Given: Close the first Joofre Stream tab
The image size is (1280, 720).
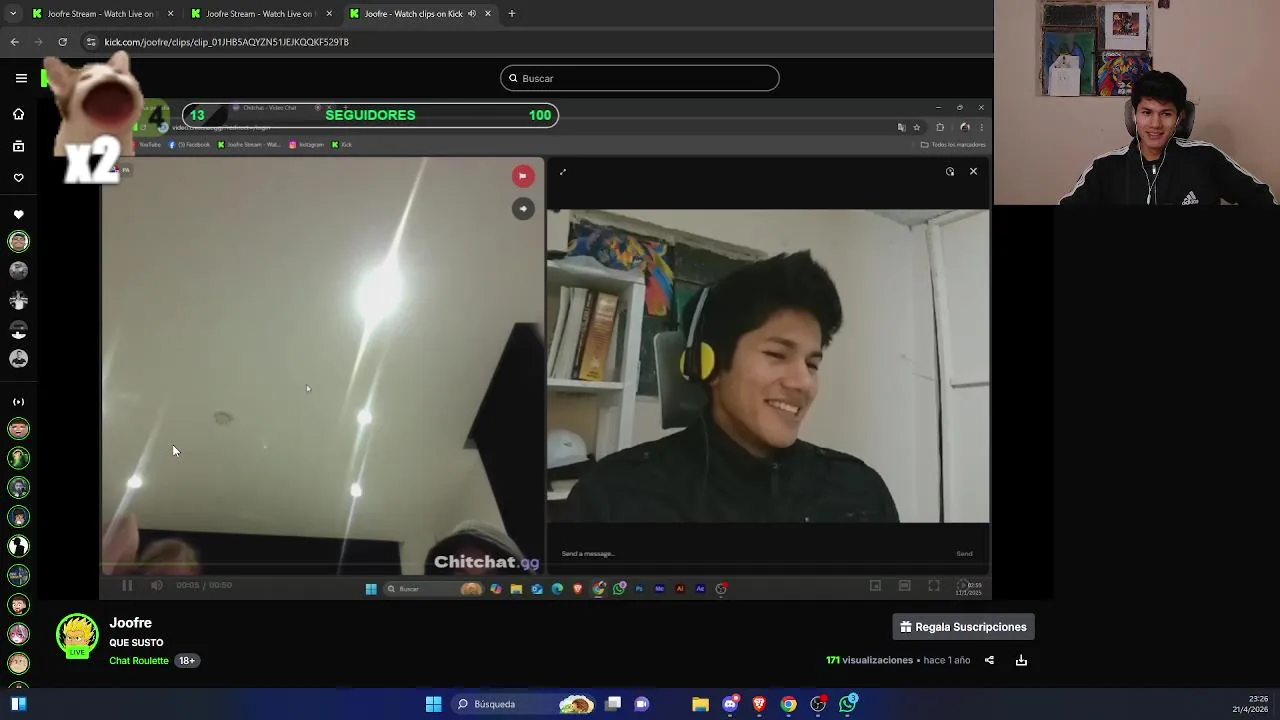Looking at the screenshot, I should click(x=170, y=14).
